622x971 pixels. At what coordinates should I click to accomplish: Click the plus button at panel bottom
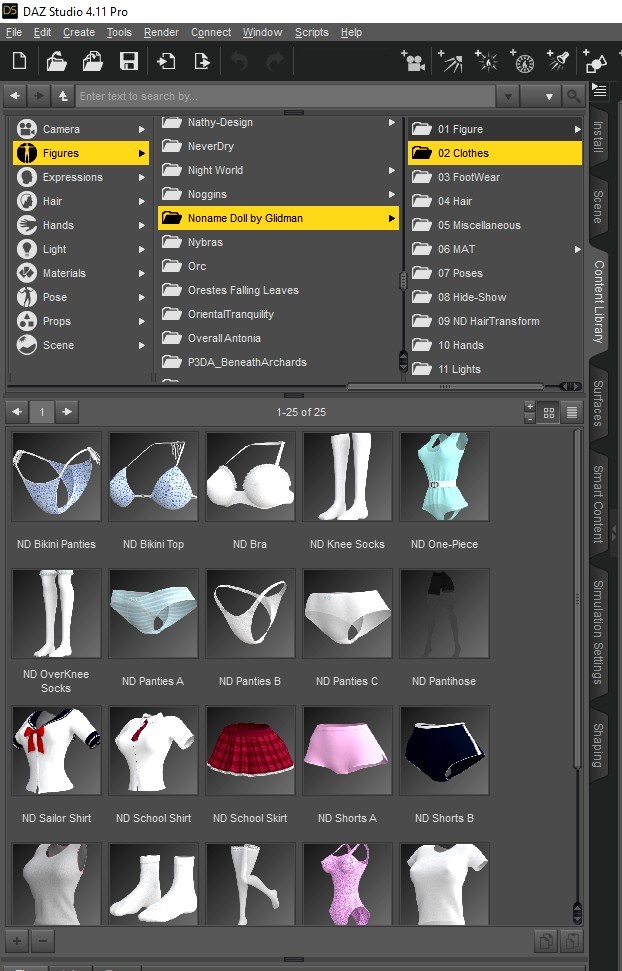17,942
